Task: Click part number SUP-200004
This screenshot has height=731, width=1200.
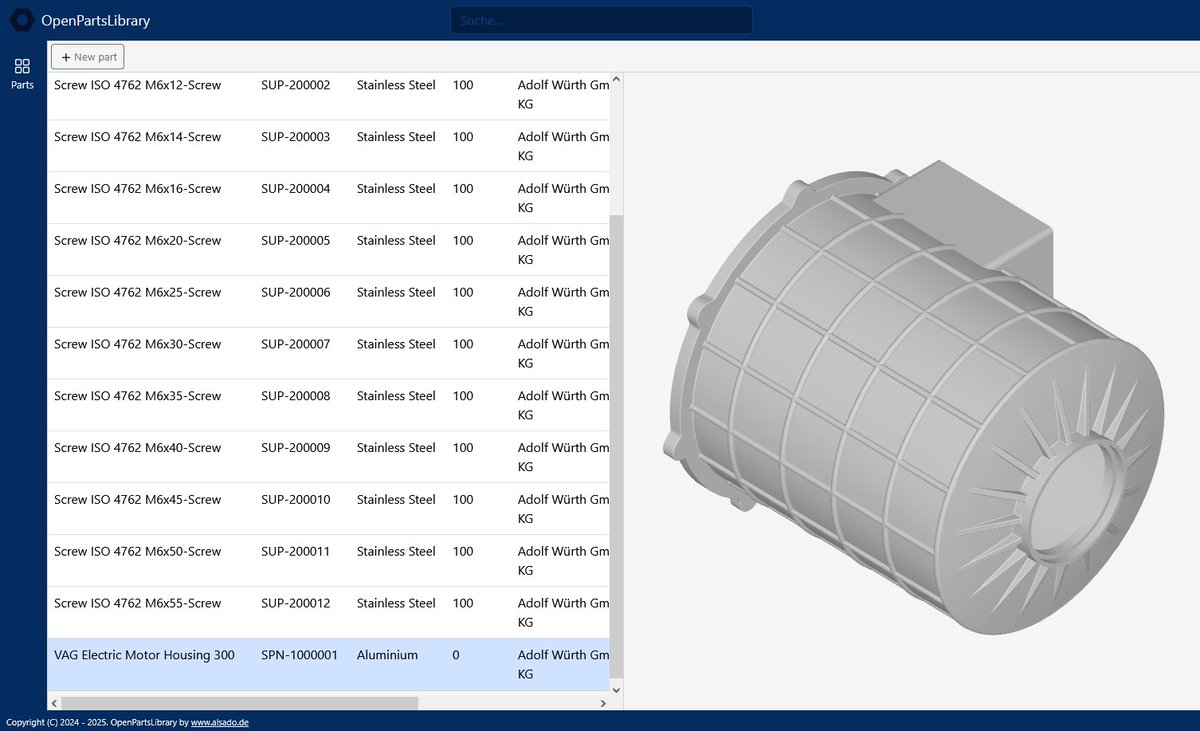Action: pos(295,189)
